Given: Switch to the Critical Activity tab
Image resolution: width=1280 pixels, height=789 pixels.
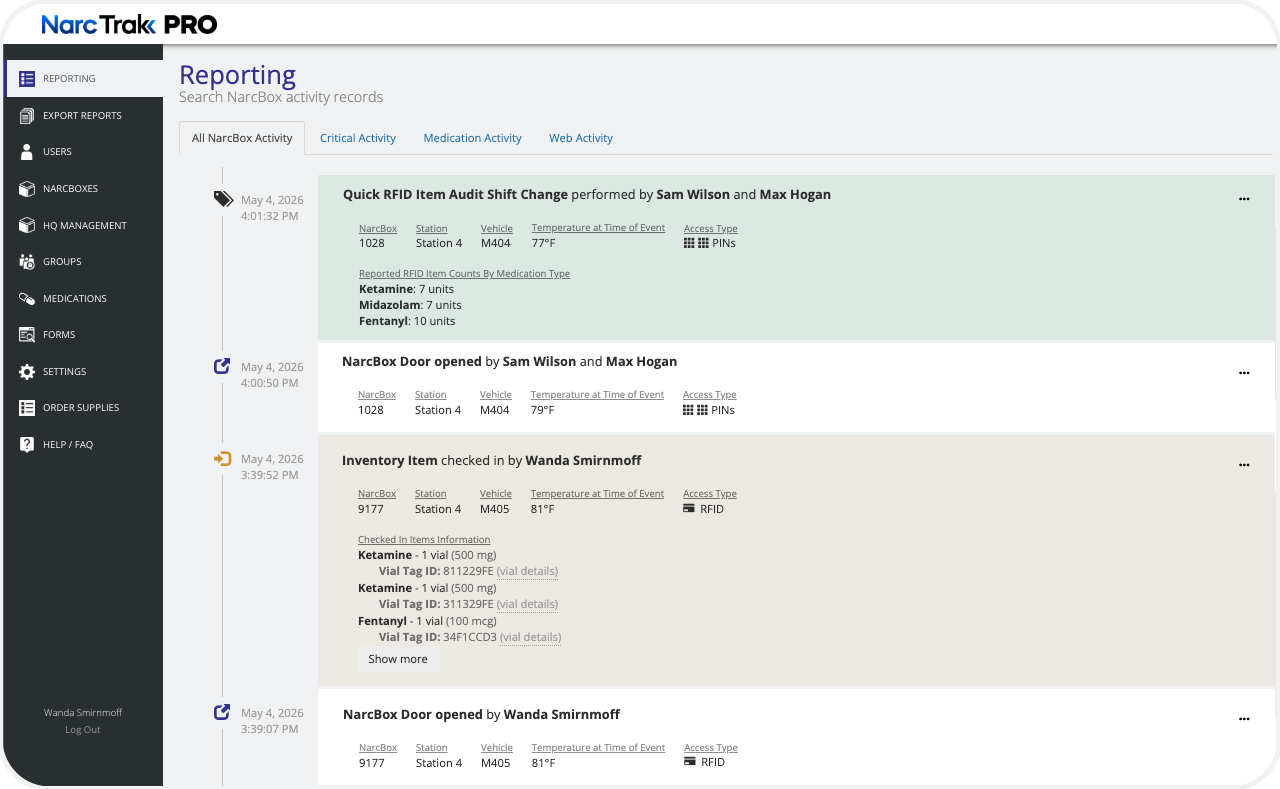Looking at the screenshot, I should click(x=358, y=138).
